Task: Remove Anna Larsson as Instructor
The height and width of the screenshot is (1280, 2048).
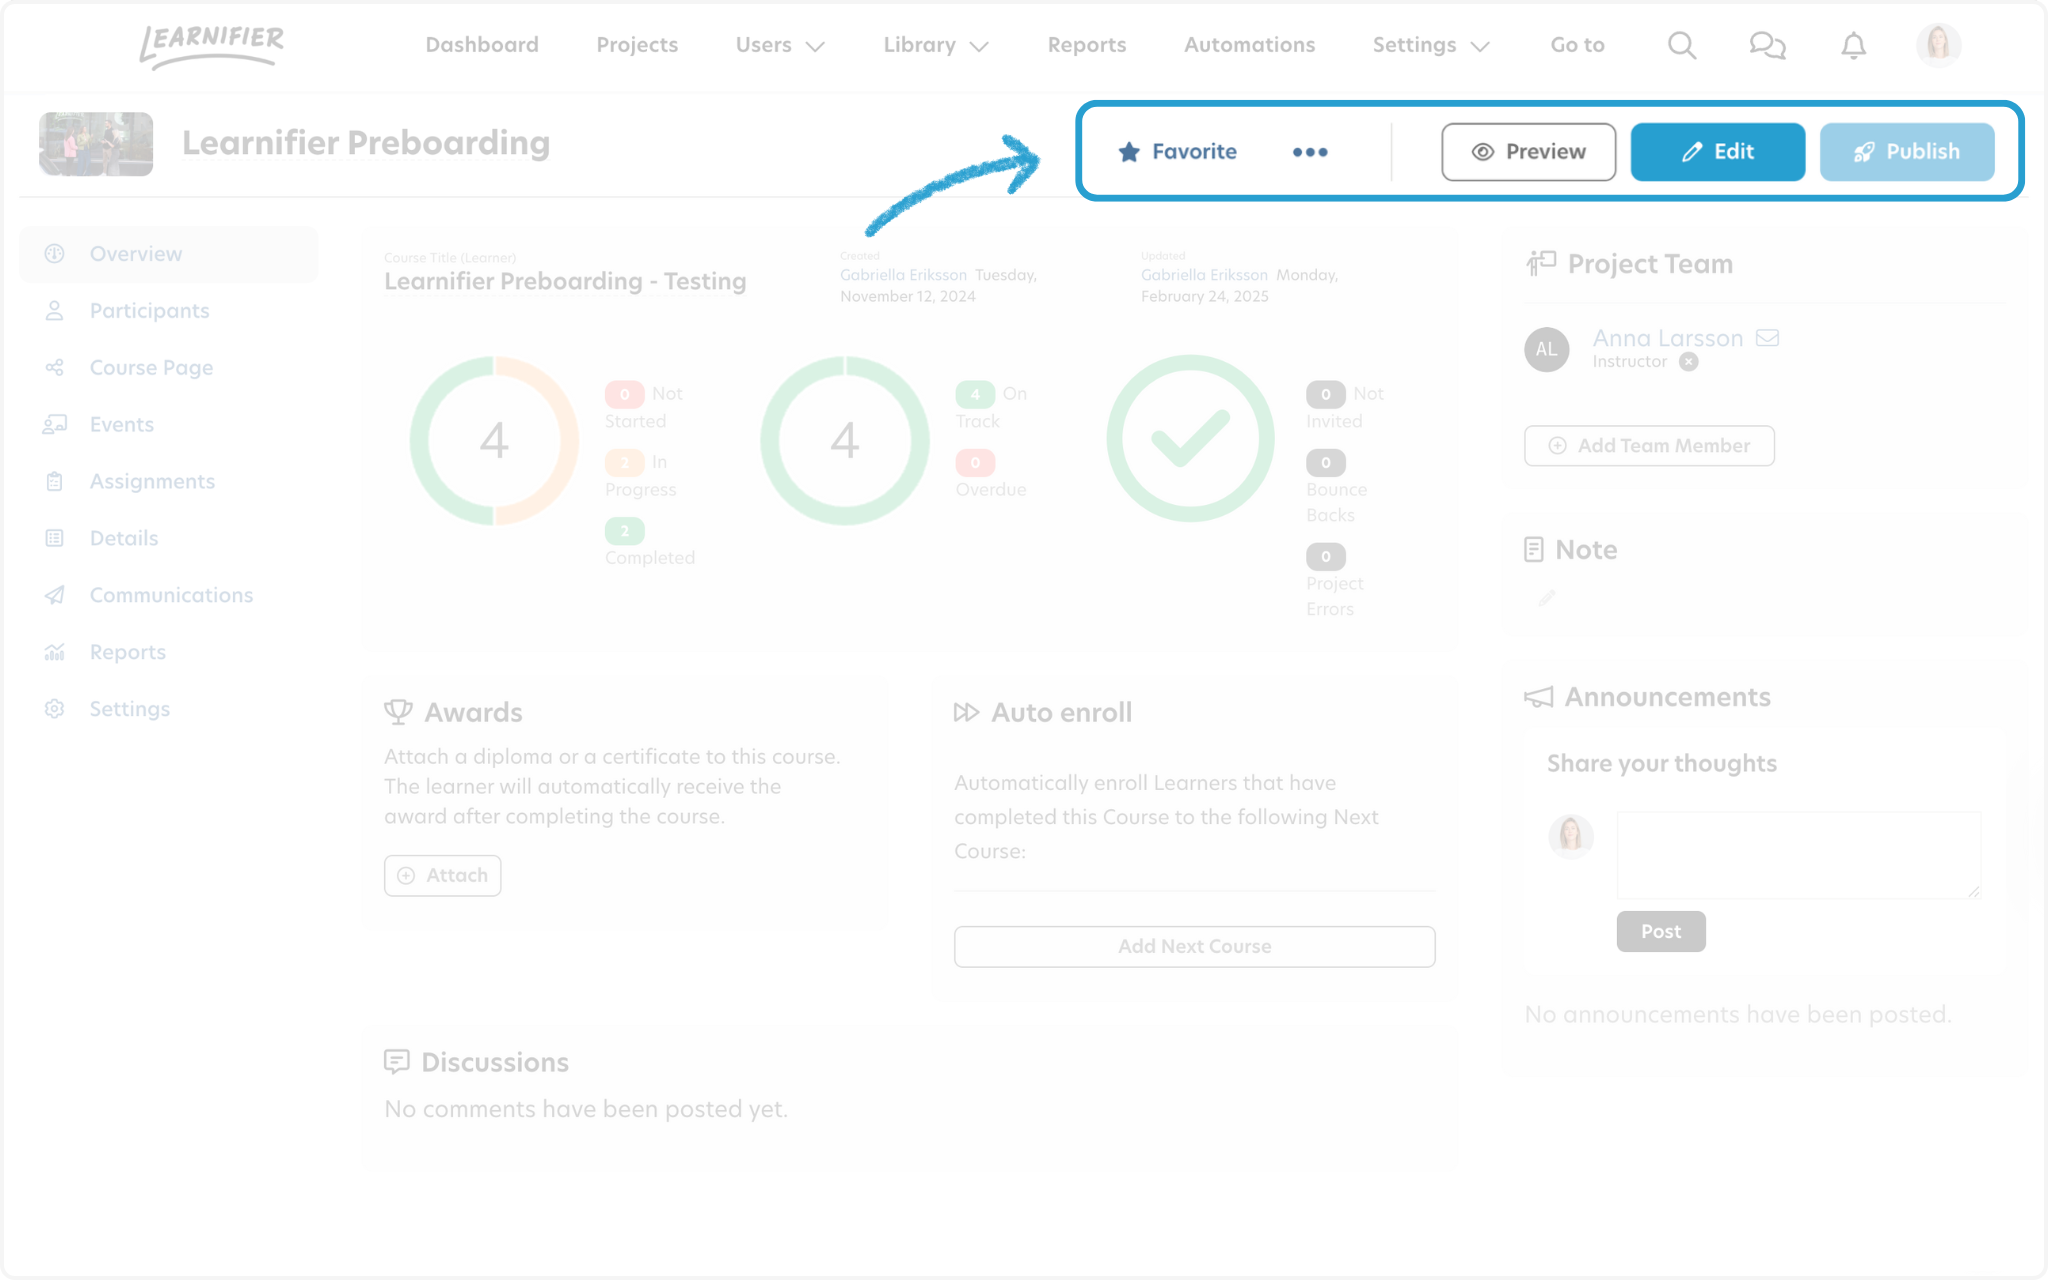Action: point(1688,362)
